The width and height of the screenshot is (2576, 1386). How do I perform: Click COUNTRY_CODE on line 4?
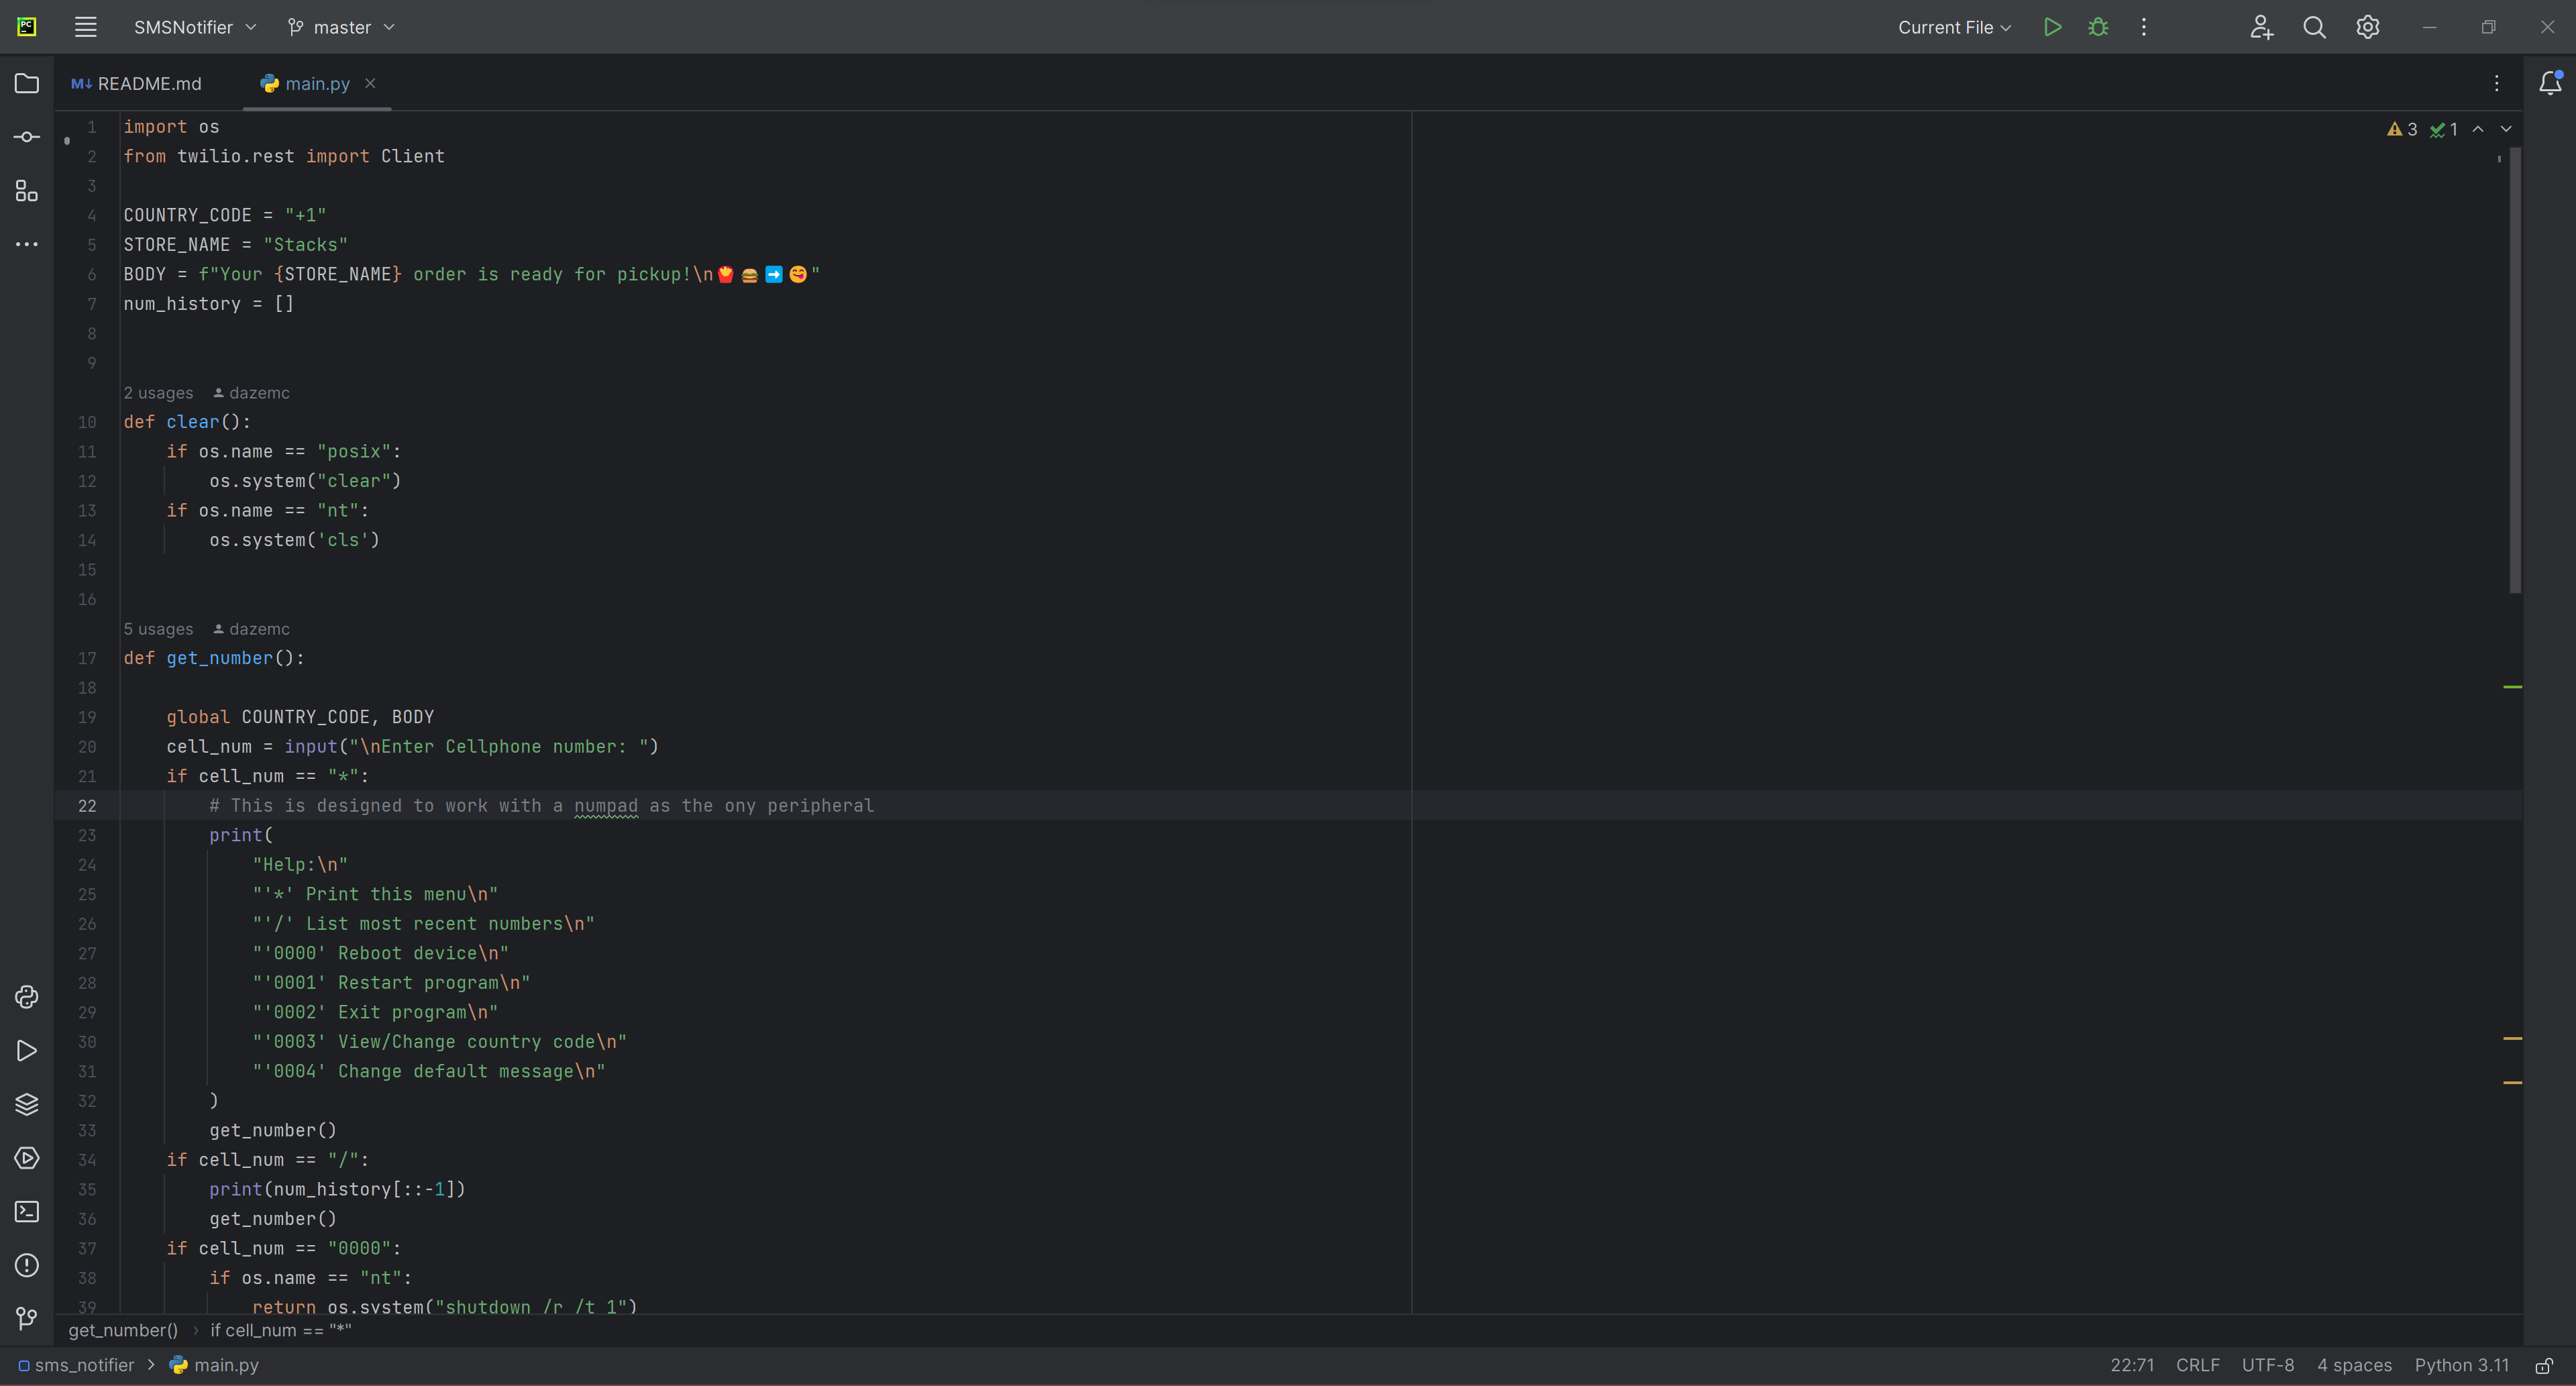(x=187, y=215)
